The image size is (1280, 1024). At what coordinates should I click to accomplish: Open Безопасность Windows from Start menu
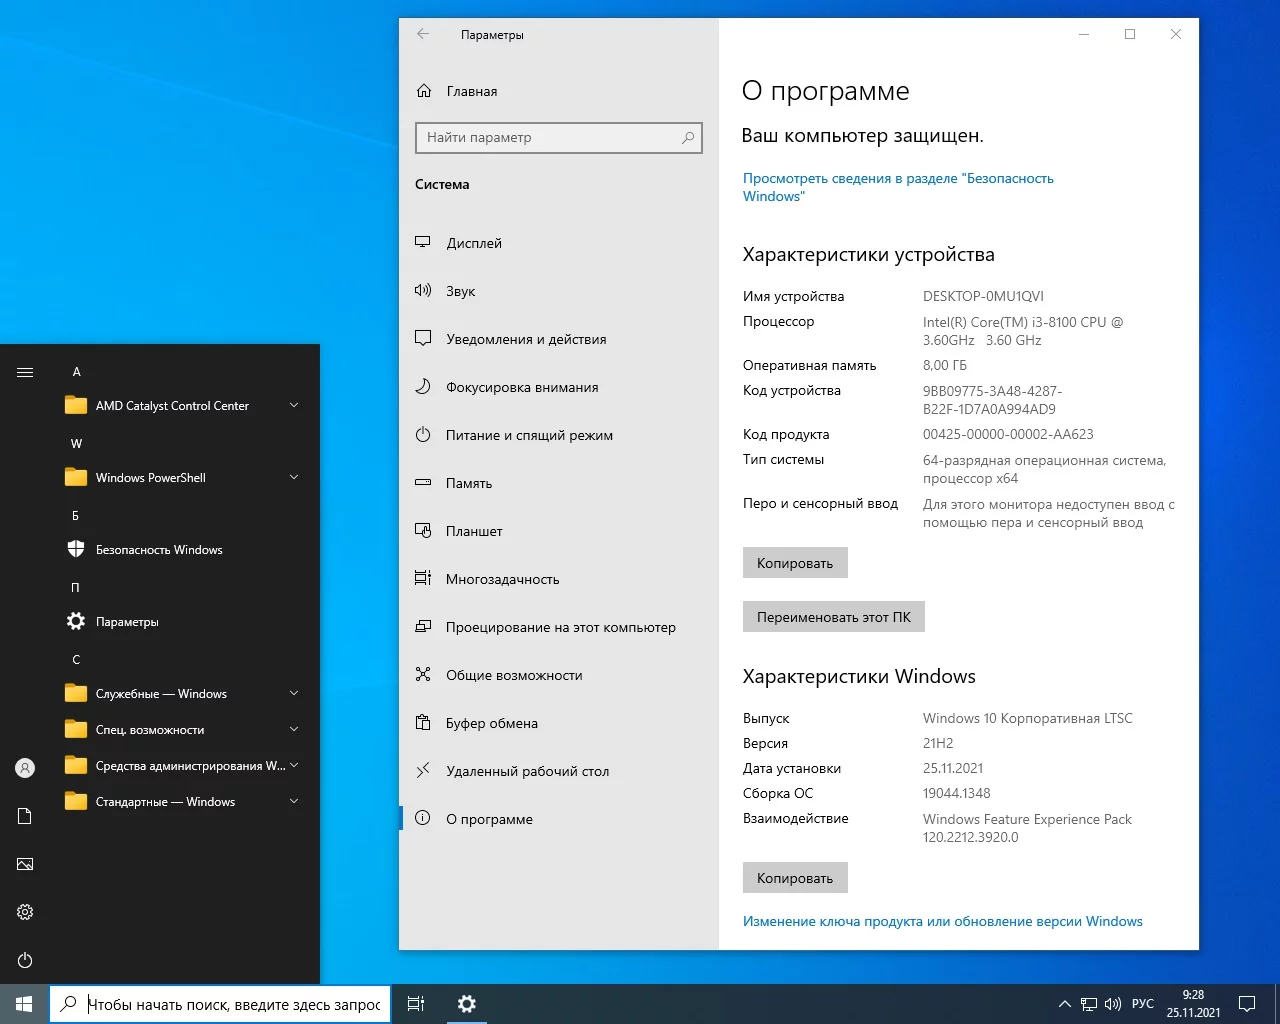tap(182, 550)
